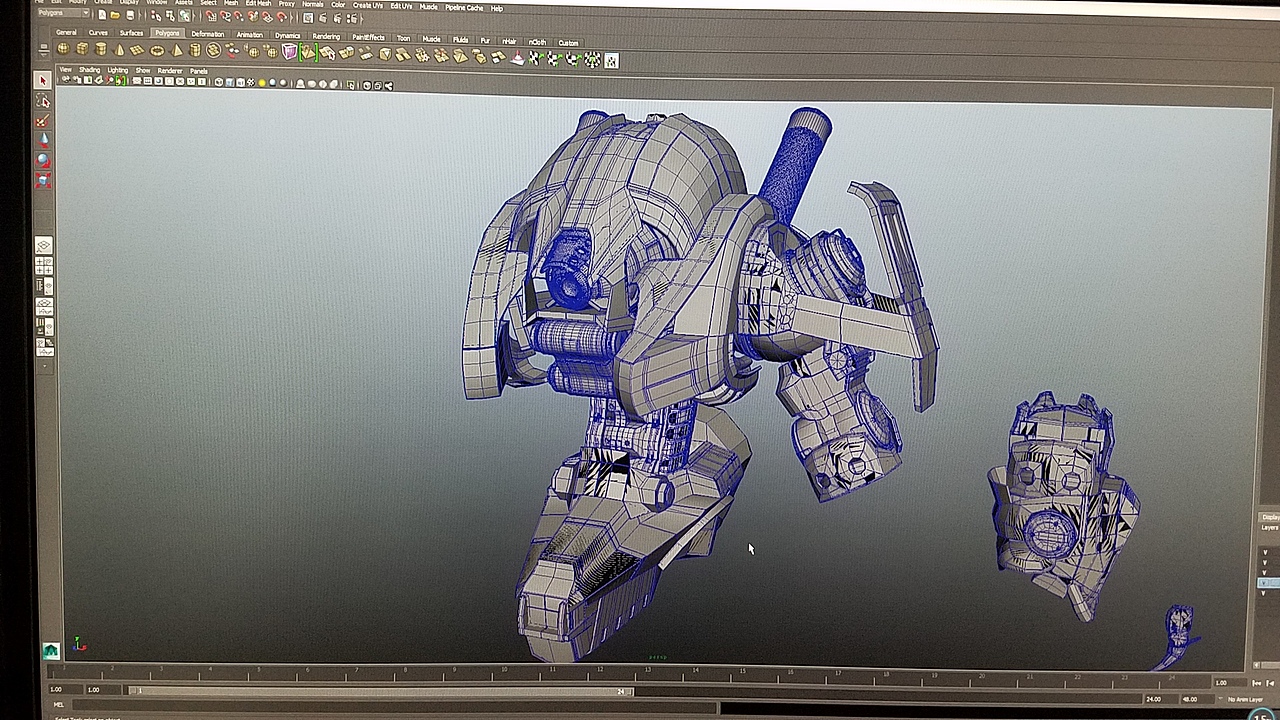The width and height of the screenshot is (1280, 720).
Task: Save the scene with the disk icon
Action: (130, 15)
